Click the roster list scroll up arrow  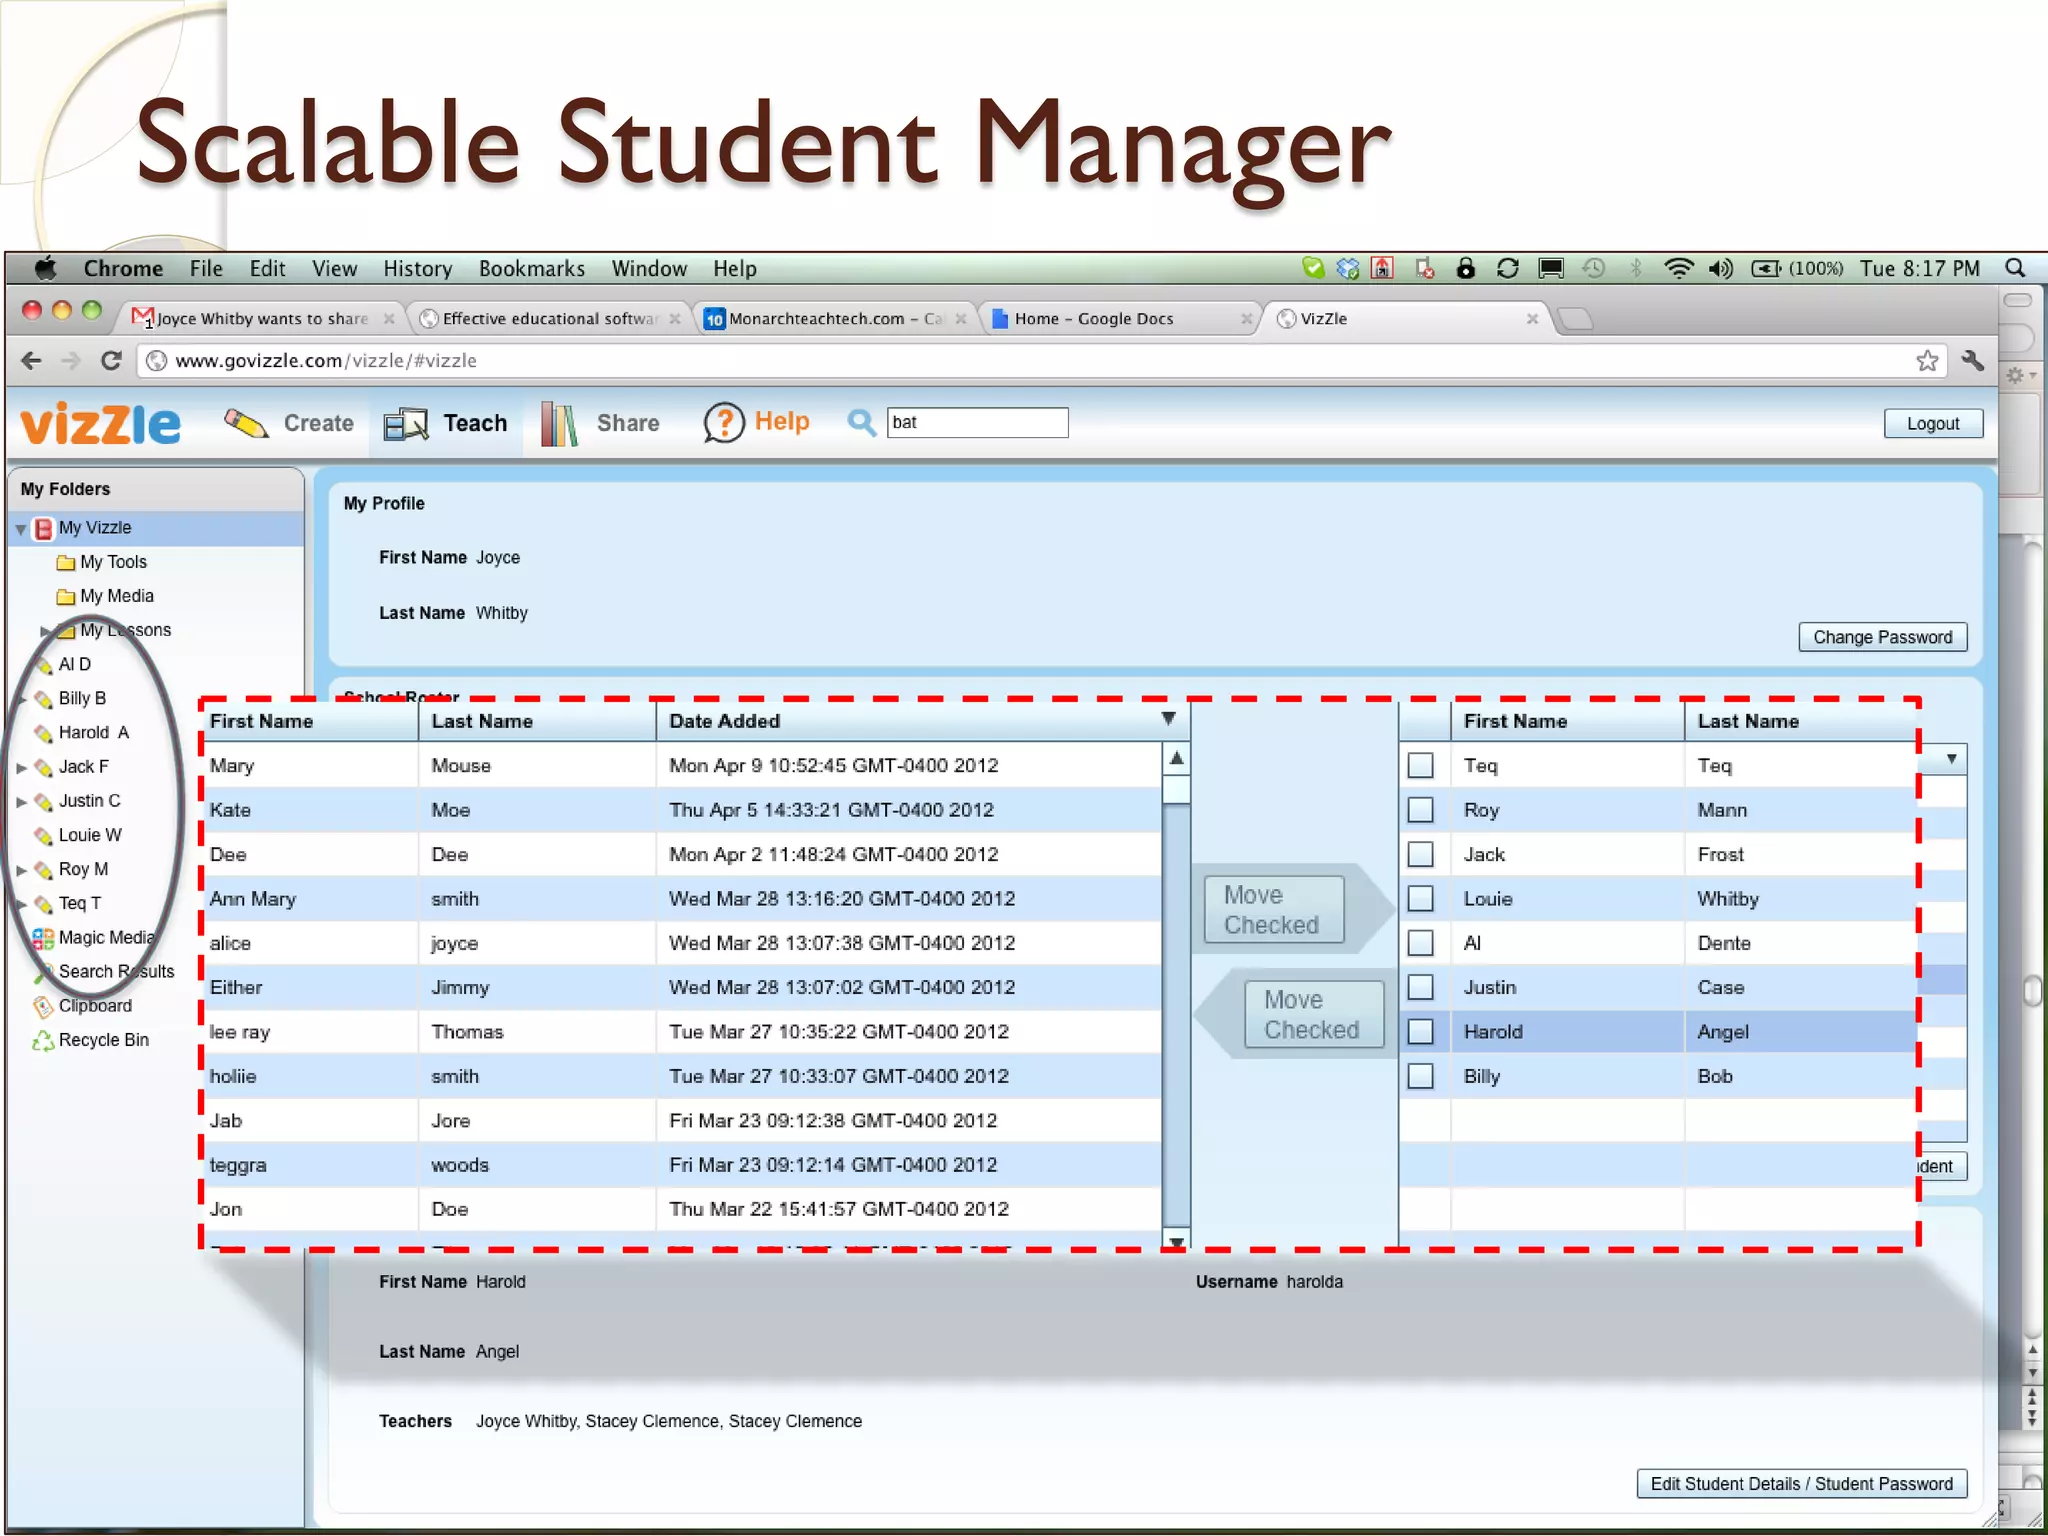[1177, 759]
